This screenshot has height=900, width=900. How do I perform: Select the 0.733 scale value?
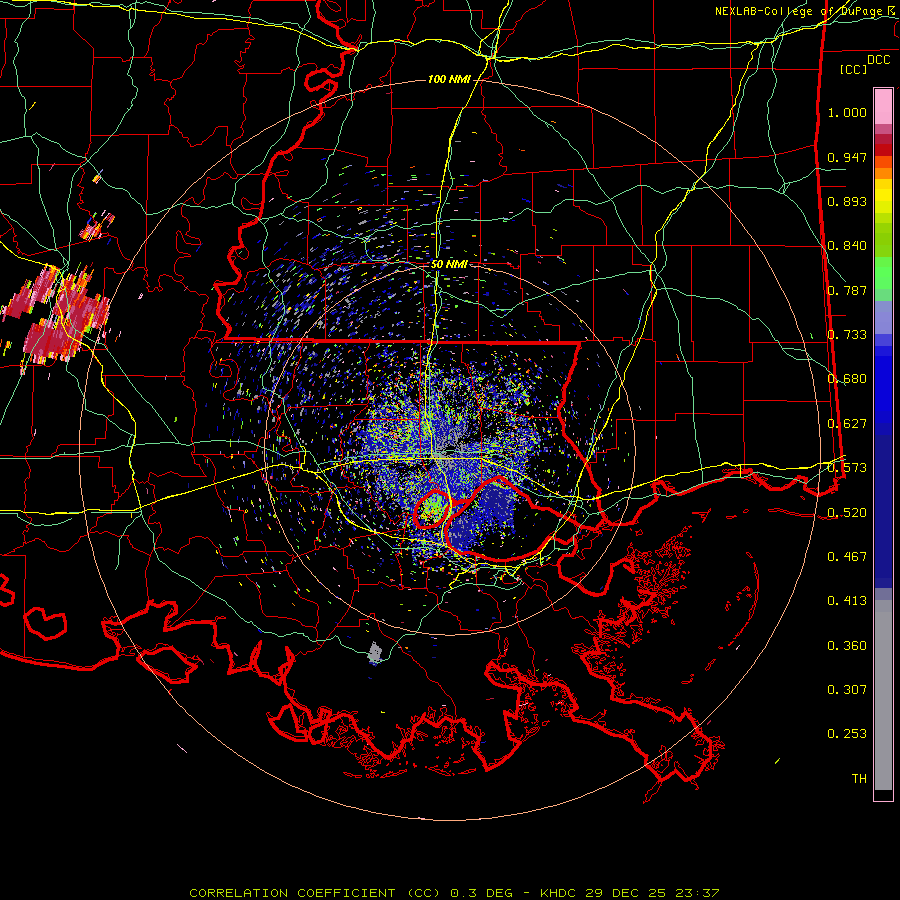tap(847, 335)
